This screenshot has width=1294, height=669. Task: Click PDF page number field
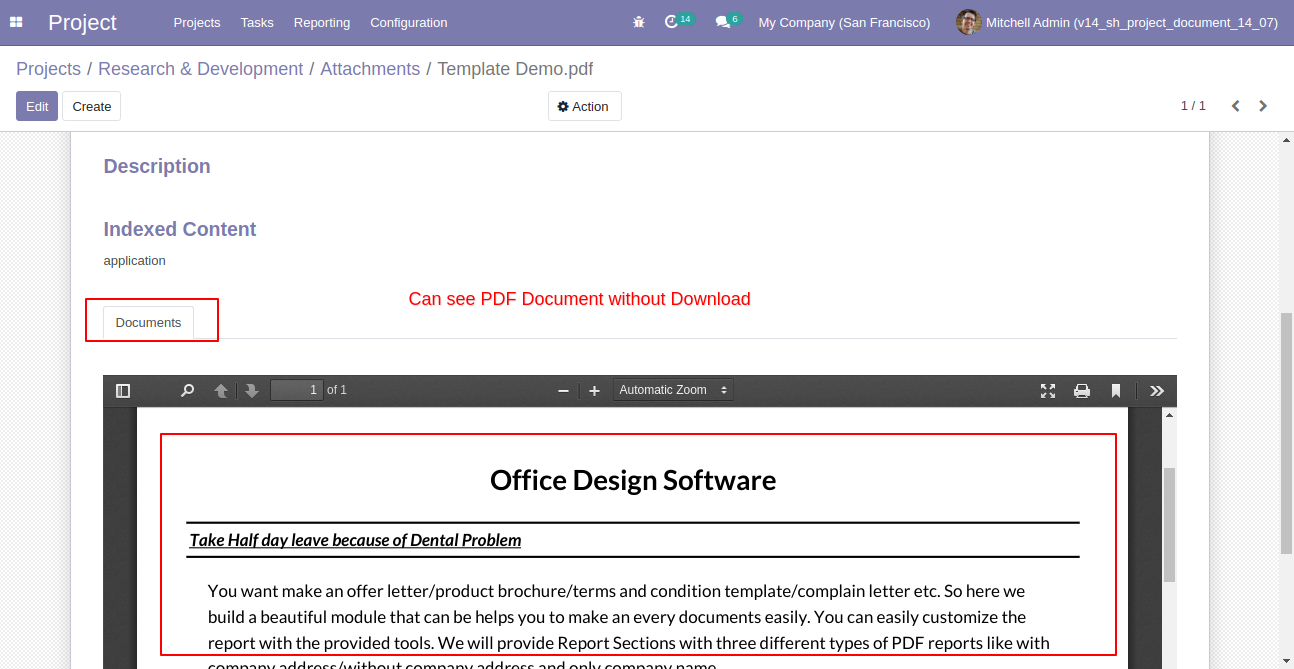point(297,390)
